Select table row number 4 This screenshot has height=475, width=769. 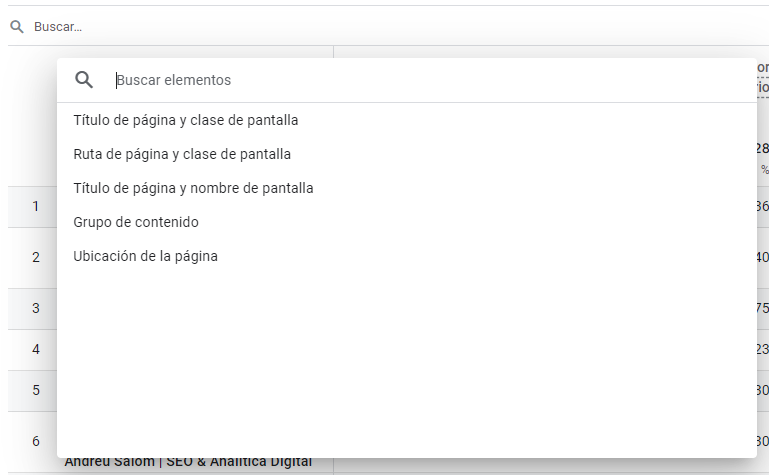tap(36, 350)
